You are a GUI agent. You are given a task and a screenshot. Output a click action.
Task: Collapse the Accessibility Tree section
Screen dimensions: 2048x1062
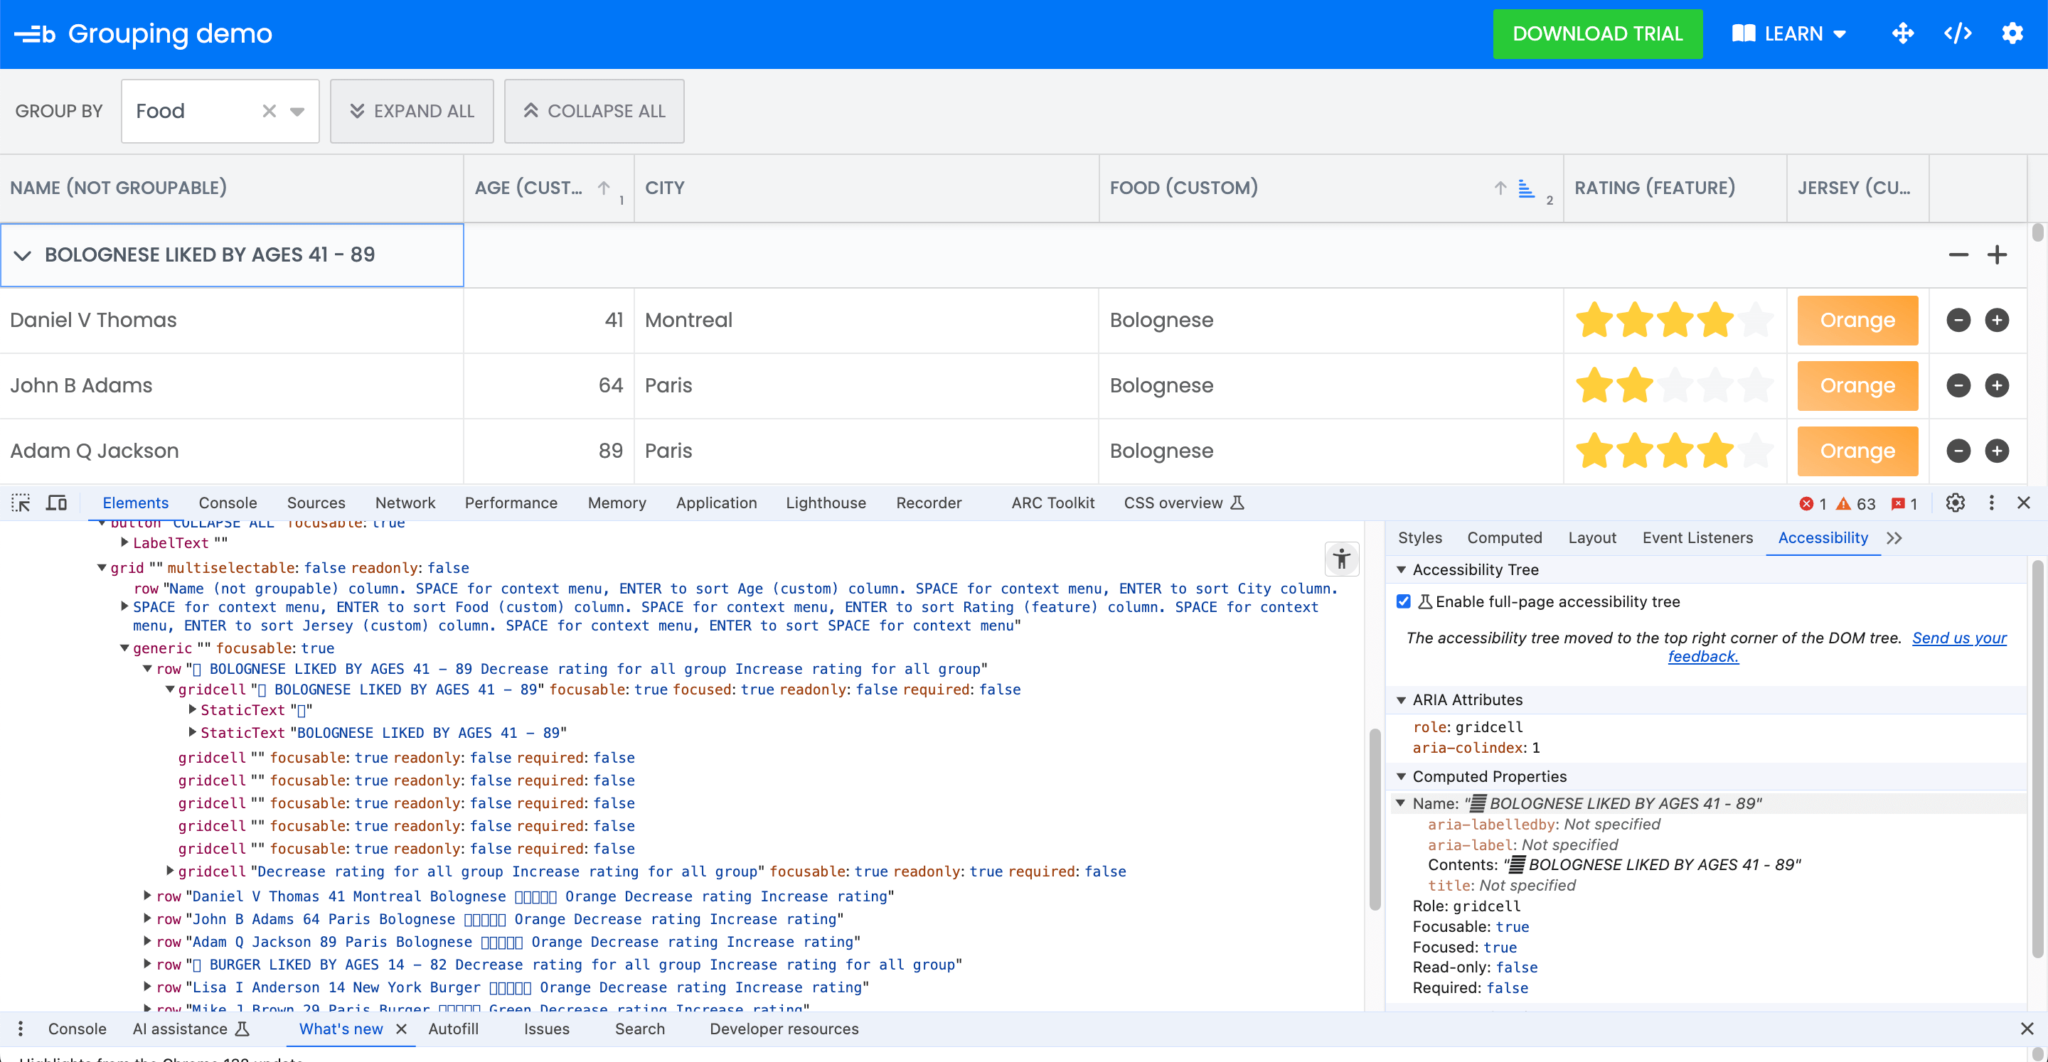coord(1401,570)
